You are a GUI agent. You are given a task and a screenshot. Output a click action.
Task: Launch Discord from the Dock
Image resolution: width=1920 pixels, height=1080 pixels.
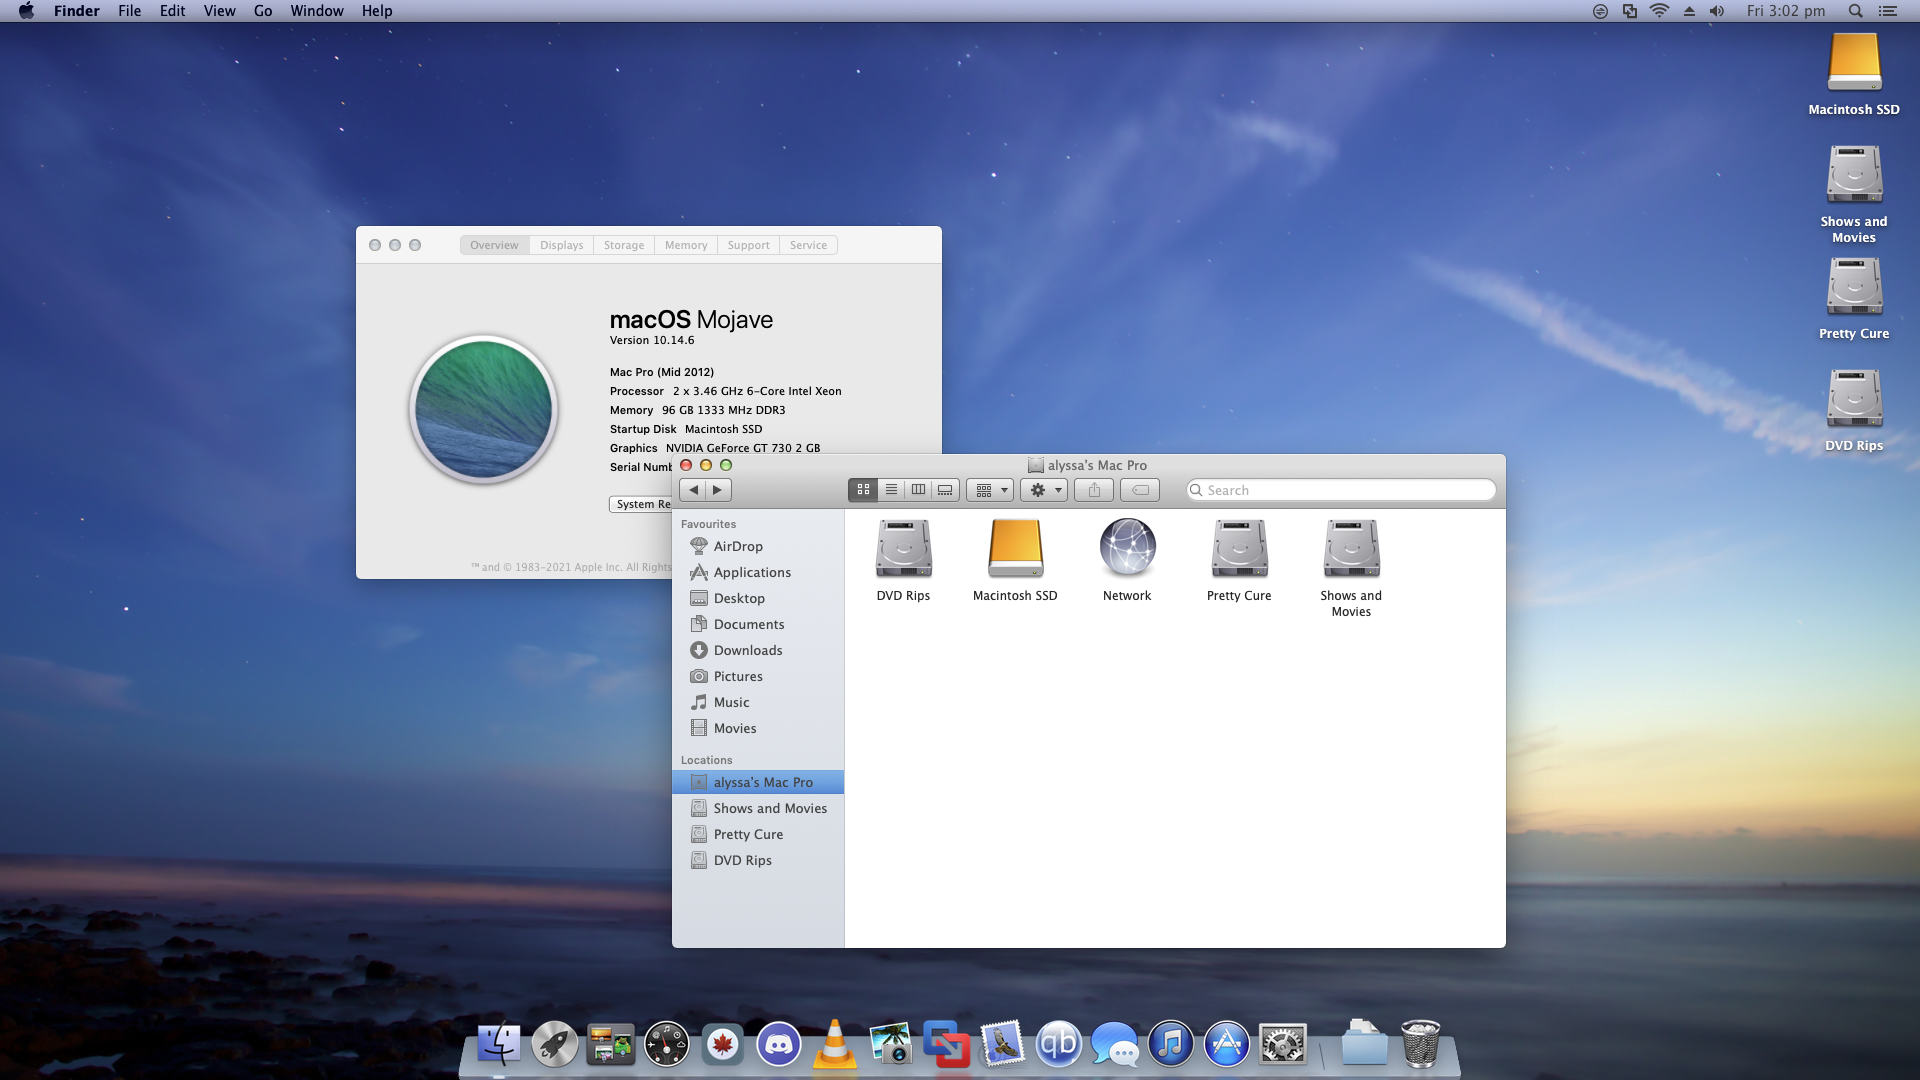[778, 1045]
